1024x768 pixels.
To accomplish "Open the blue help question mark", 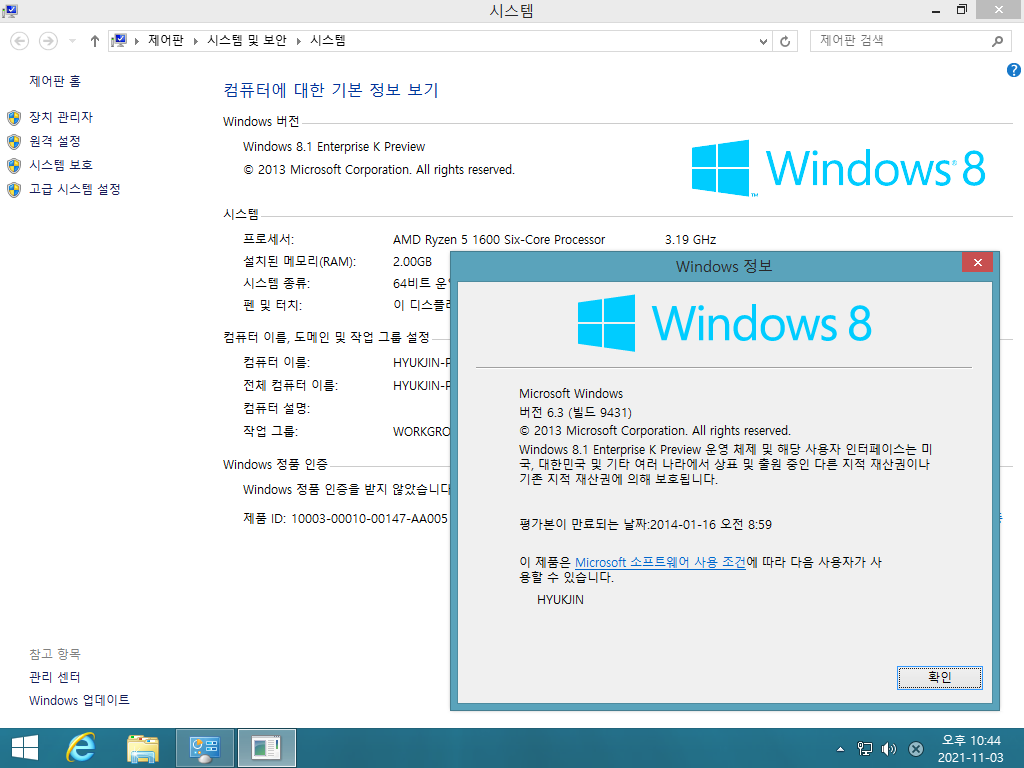I will click(1014, 70).
